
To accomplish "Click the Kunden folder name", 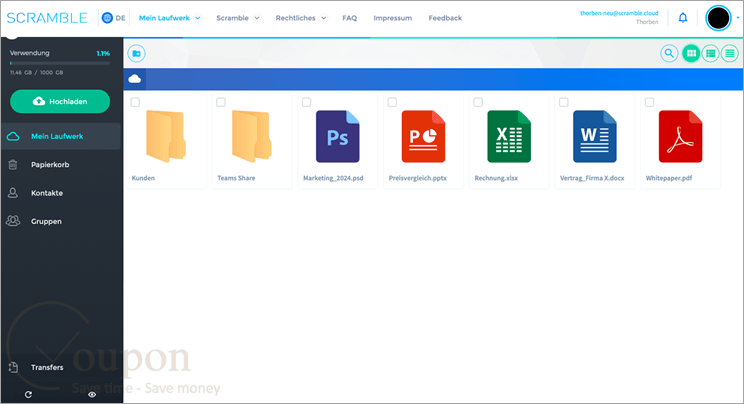I will coord(143,178).
